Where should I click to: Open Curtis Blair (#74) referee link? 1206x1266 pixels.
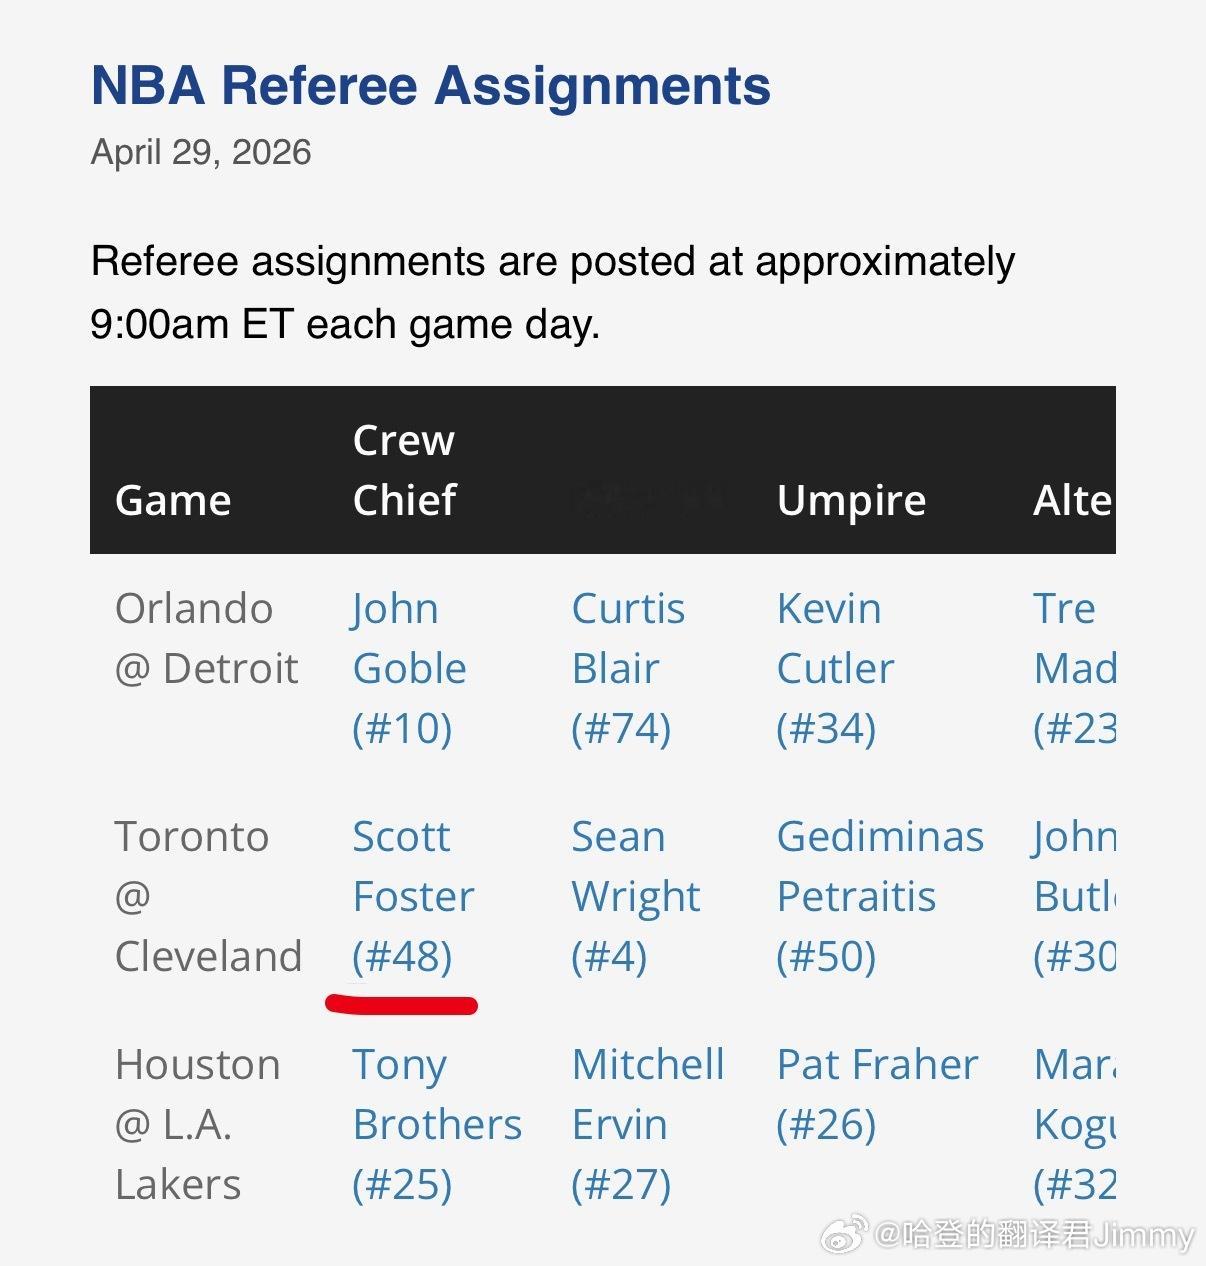628,668
